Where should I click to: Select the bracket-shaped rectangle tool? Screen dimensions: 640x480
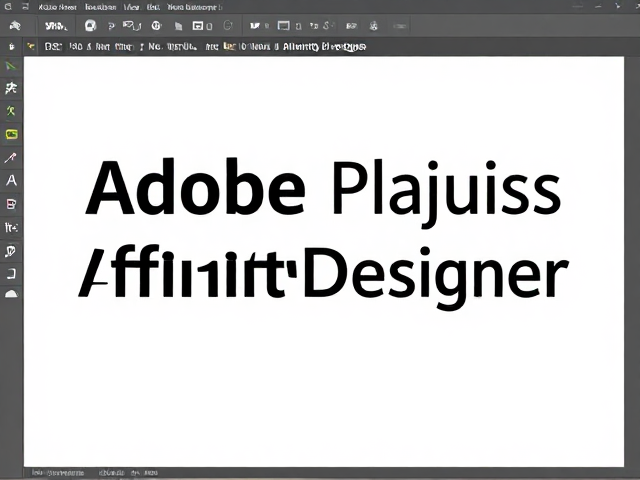[12, 273]
